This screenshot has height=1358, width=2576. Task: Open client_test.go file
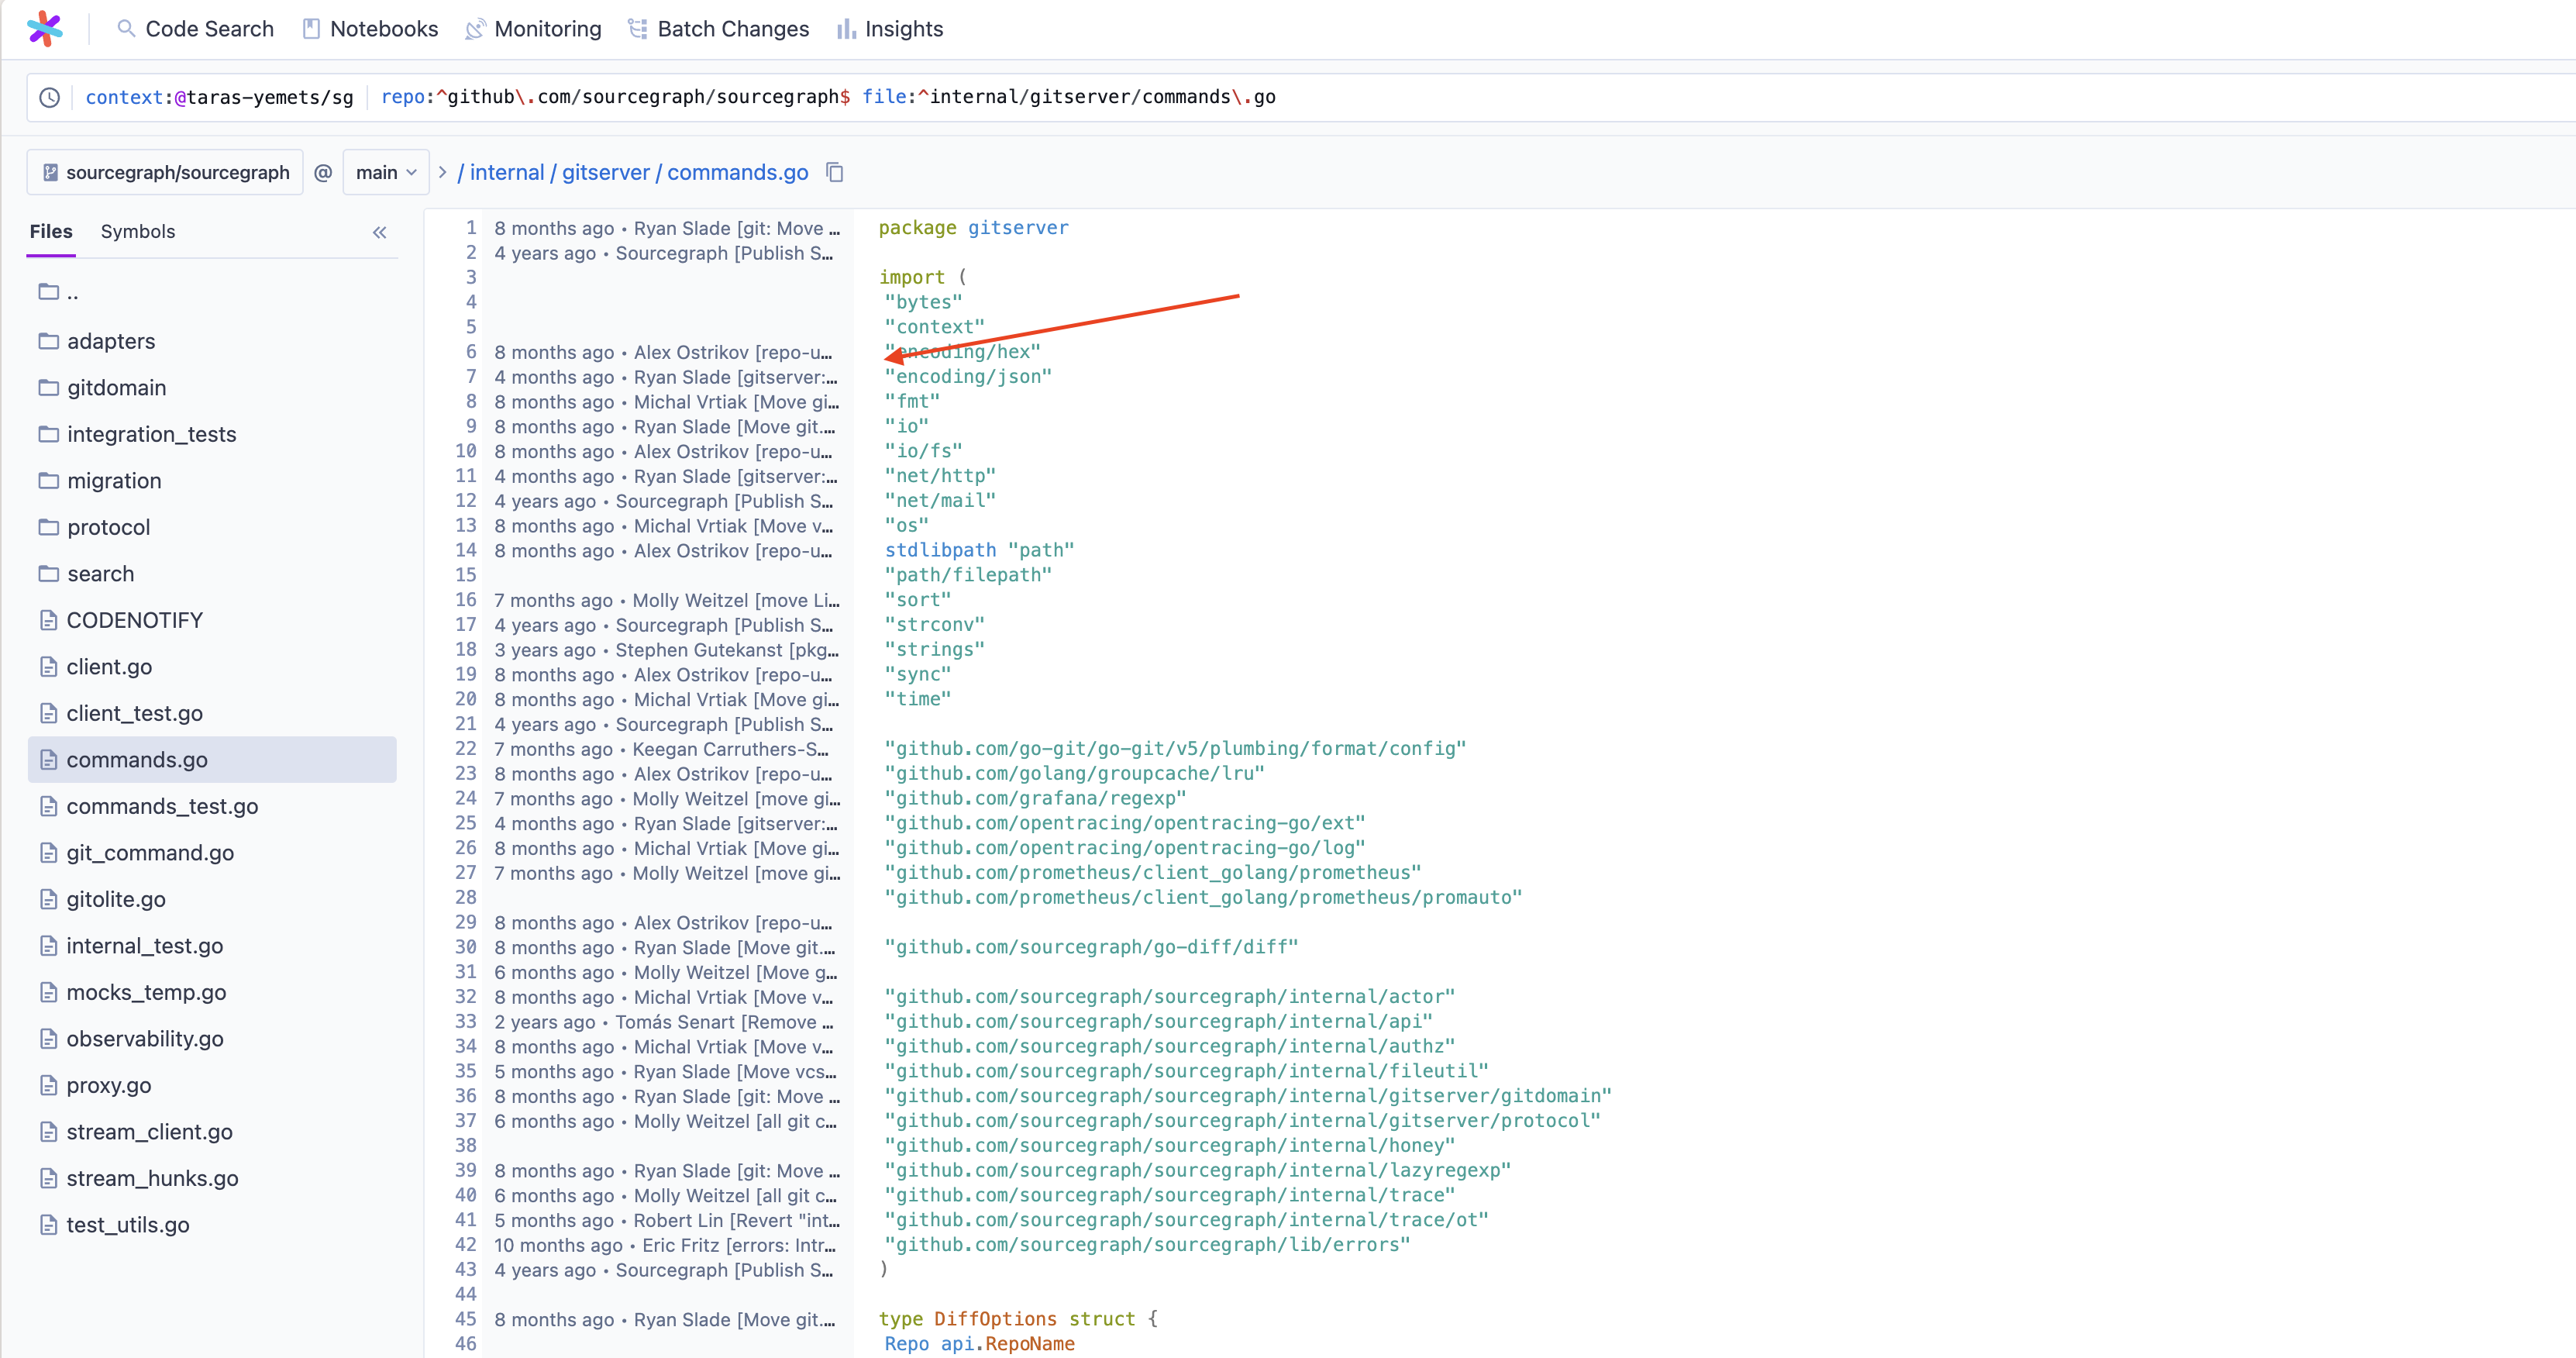click(134, 713)
